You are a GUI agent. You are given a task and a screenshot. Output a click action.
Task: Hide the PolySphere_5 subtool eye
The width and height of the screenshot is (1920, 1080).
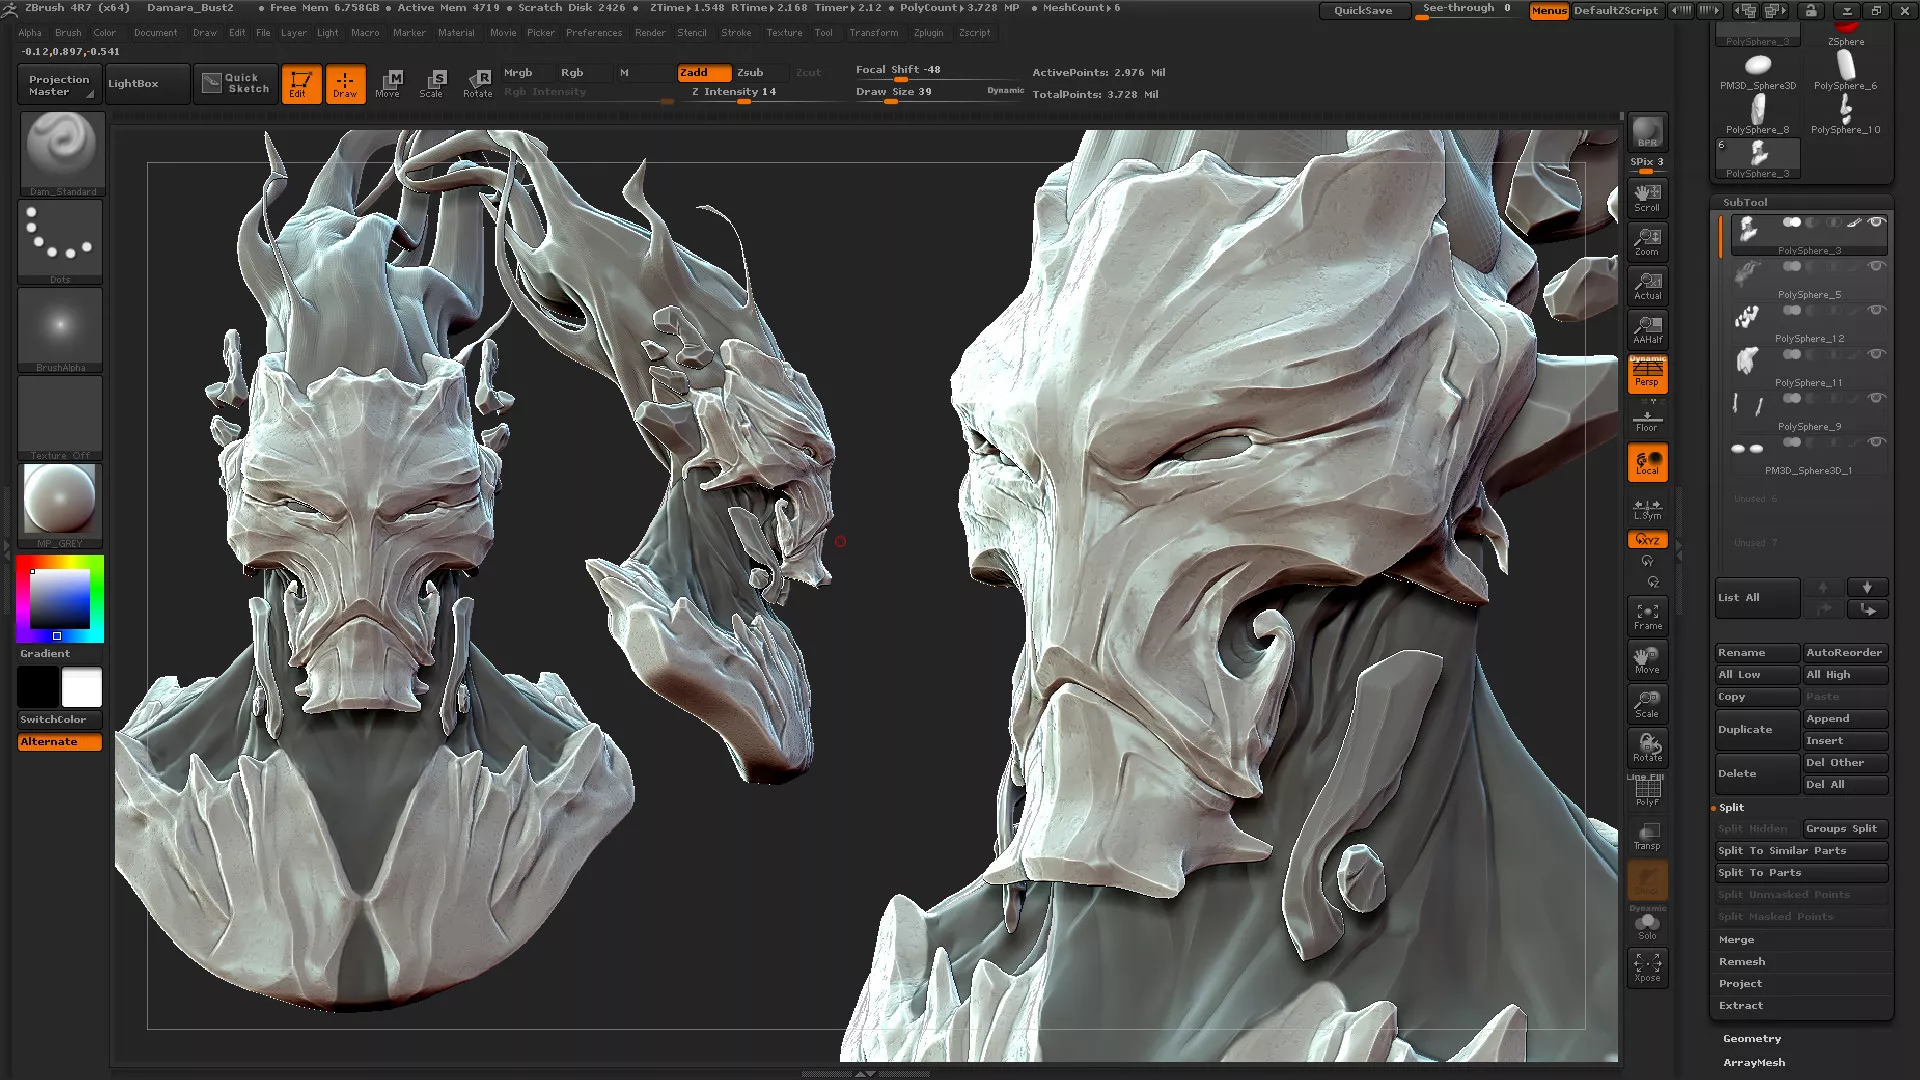pos(1876,266)
